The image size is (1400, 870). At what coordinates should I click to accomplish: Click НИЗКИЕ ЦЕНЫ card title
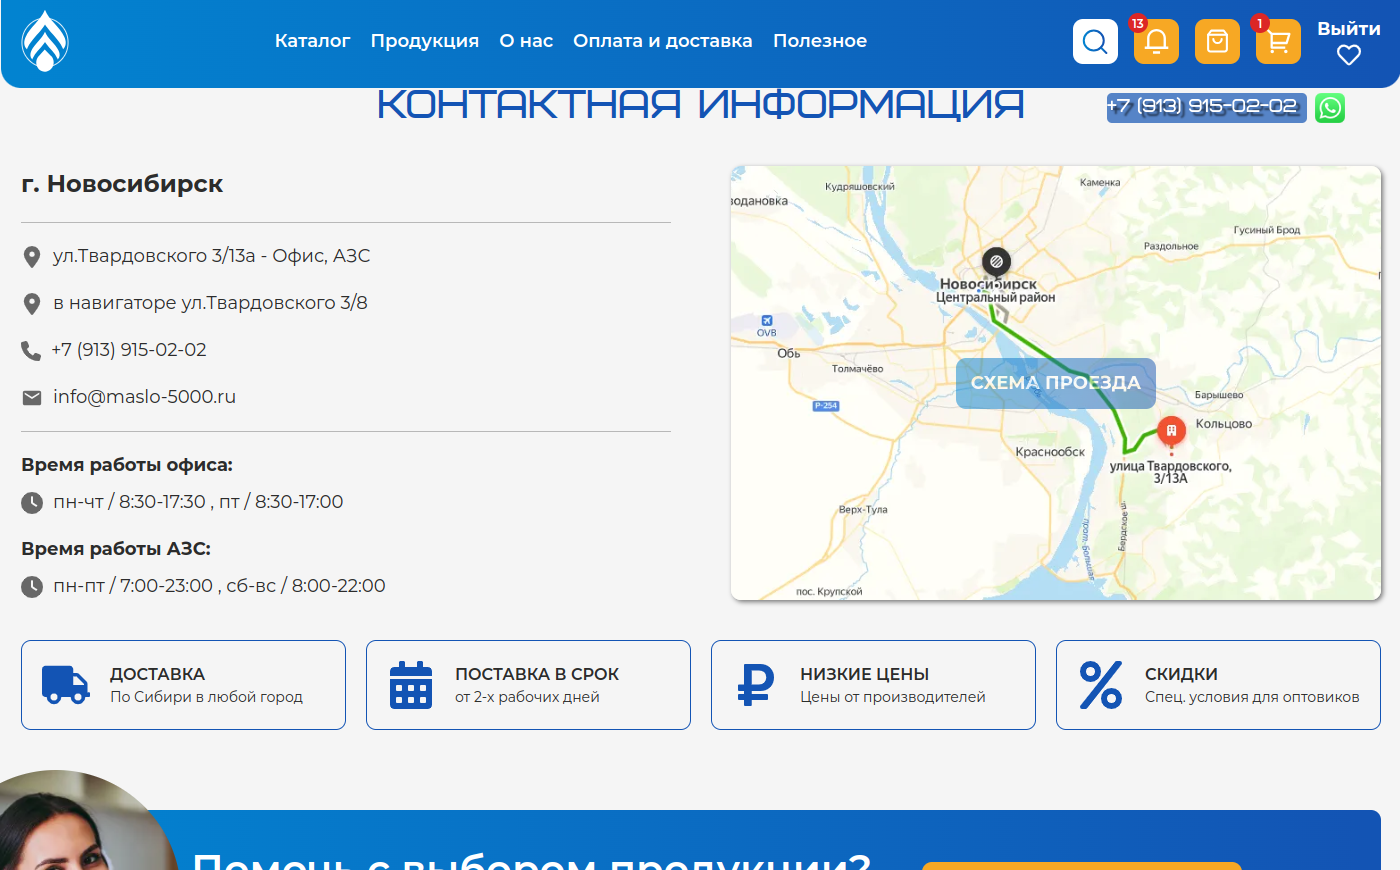click(865, 674)
